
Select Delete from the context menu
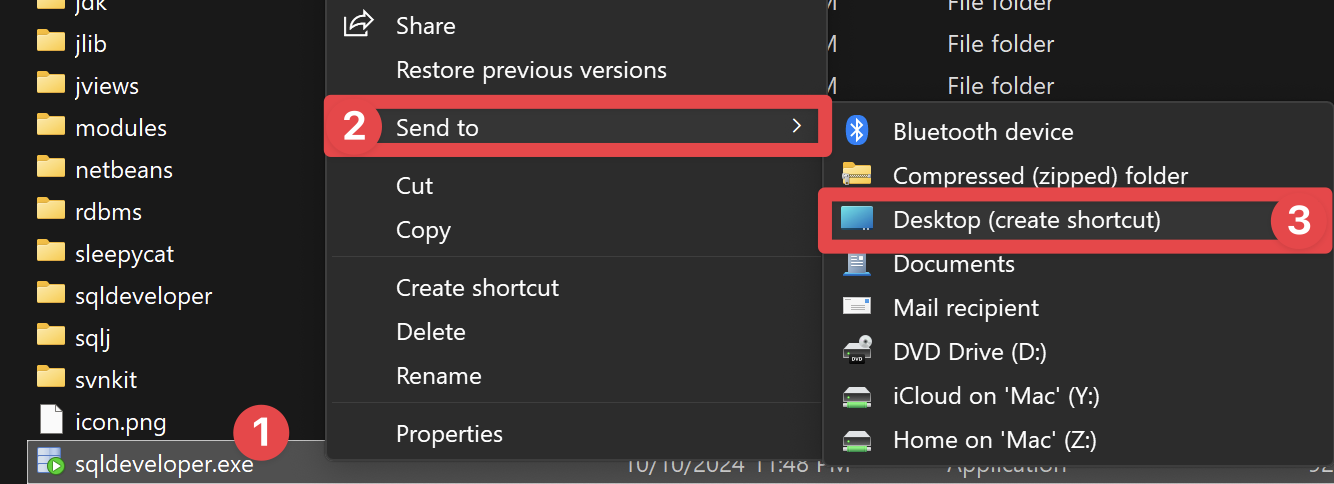[x=431, y=332]
